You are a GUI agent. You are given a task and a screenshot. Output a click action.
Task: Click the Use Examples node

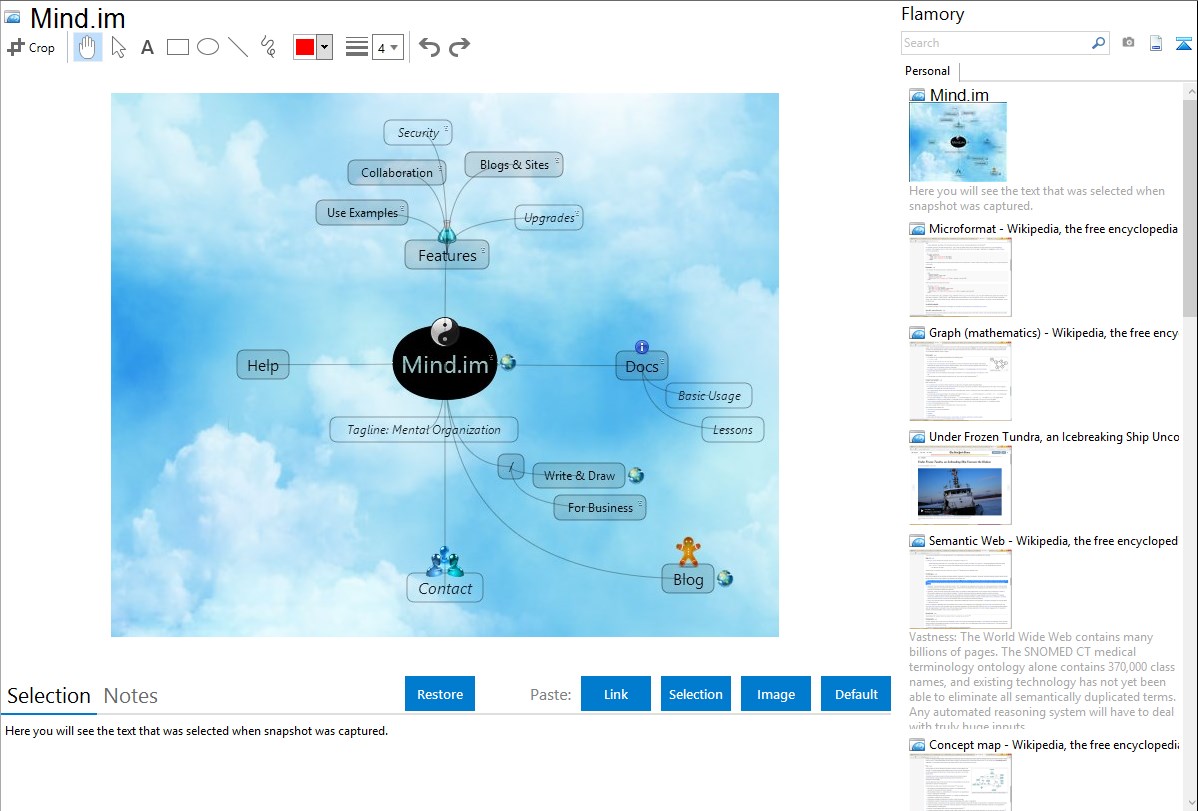coord(362,212)
